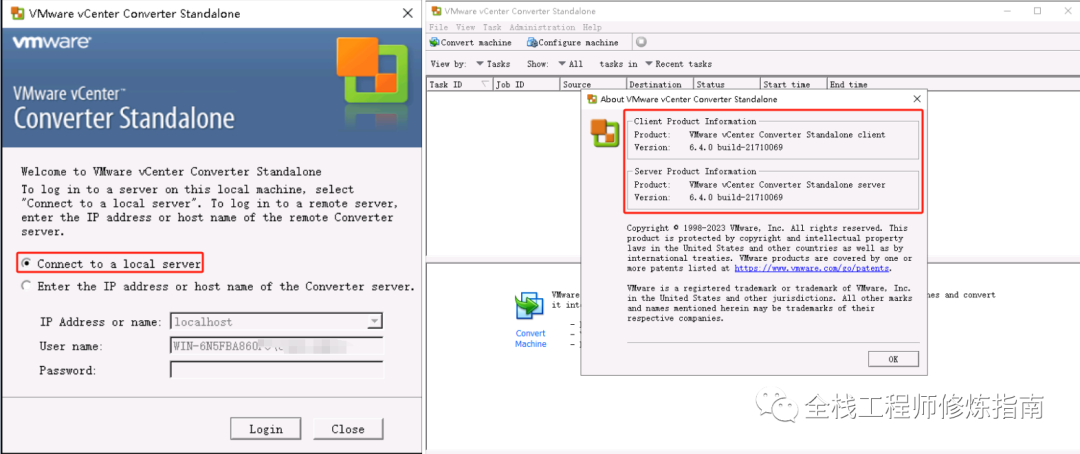Click the Status column header

point(727,85)
